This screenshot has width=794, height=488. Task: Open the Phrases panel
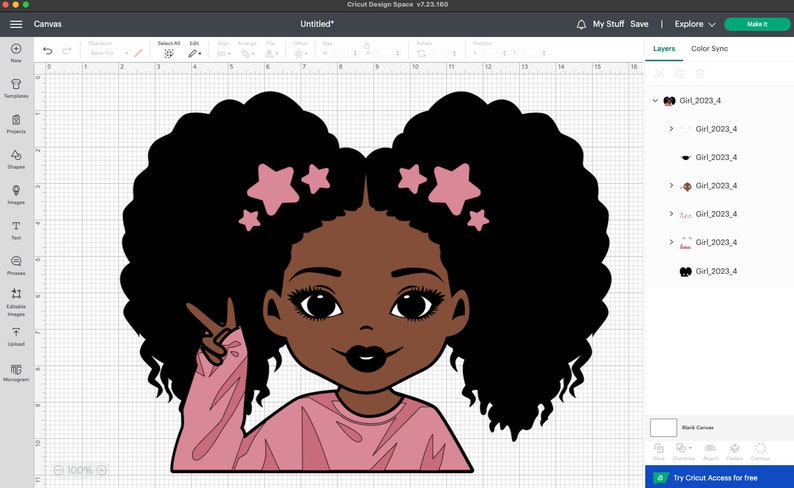16,265
